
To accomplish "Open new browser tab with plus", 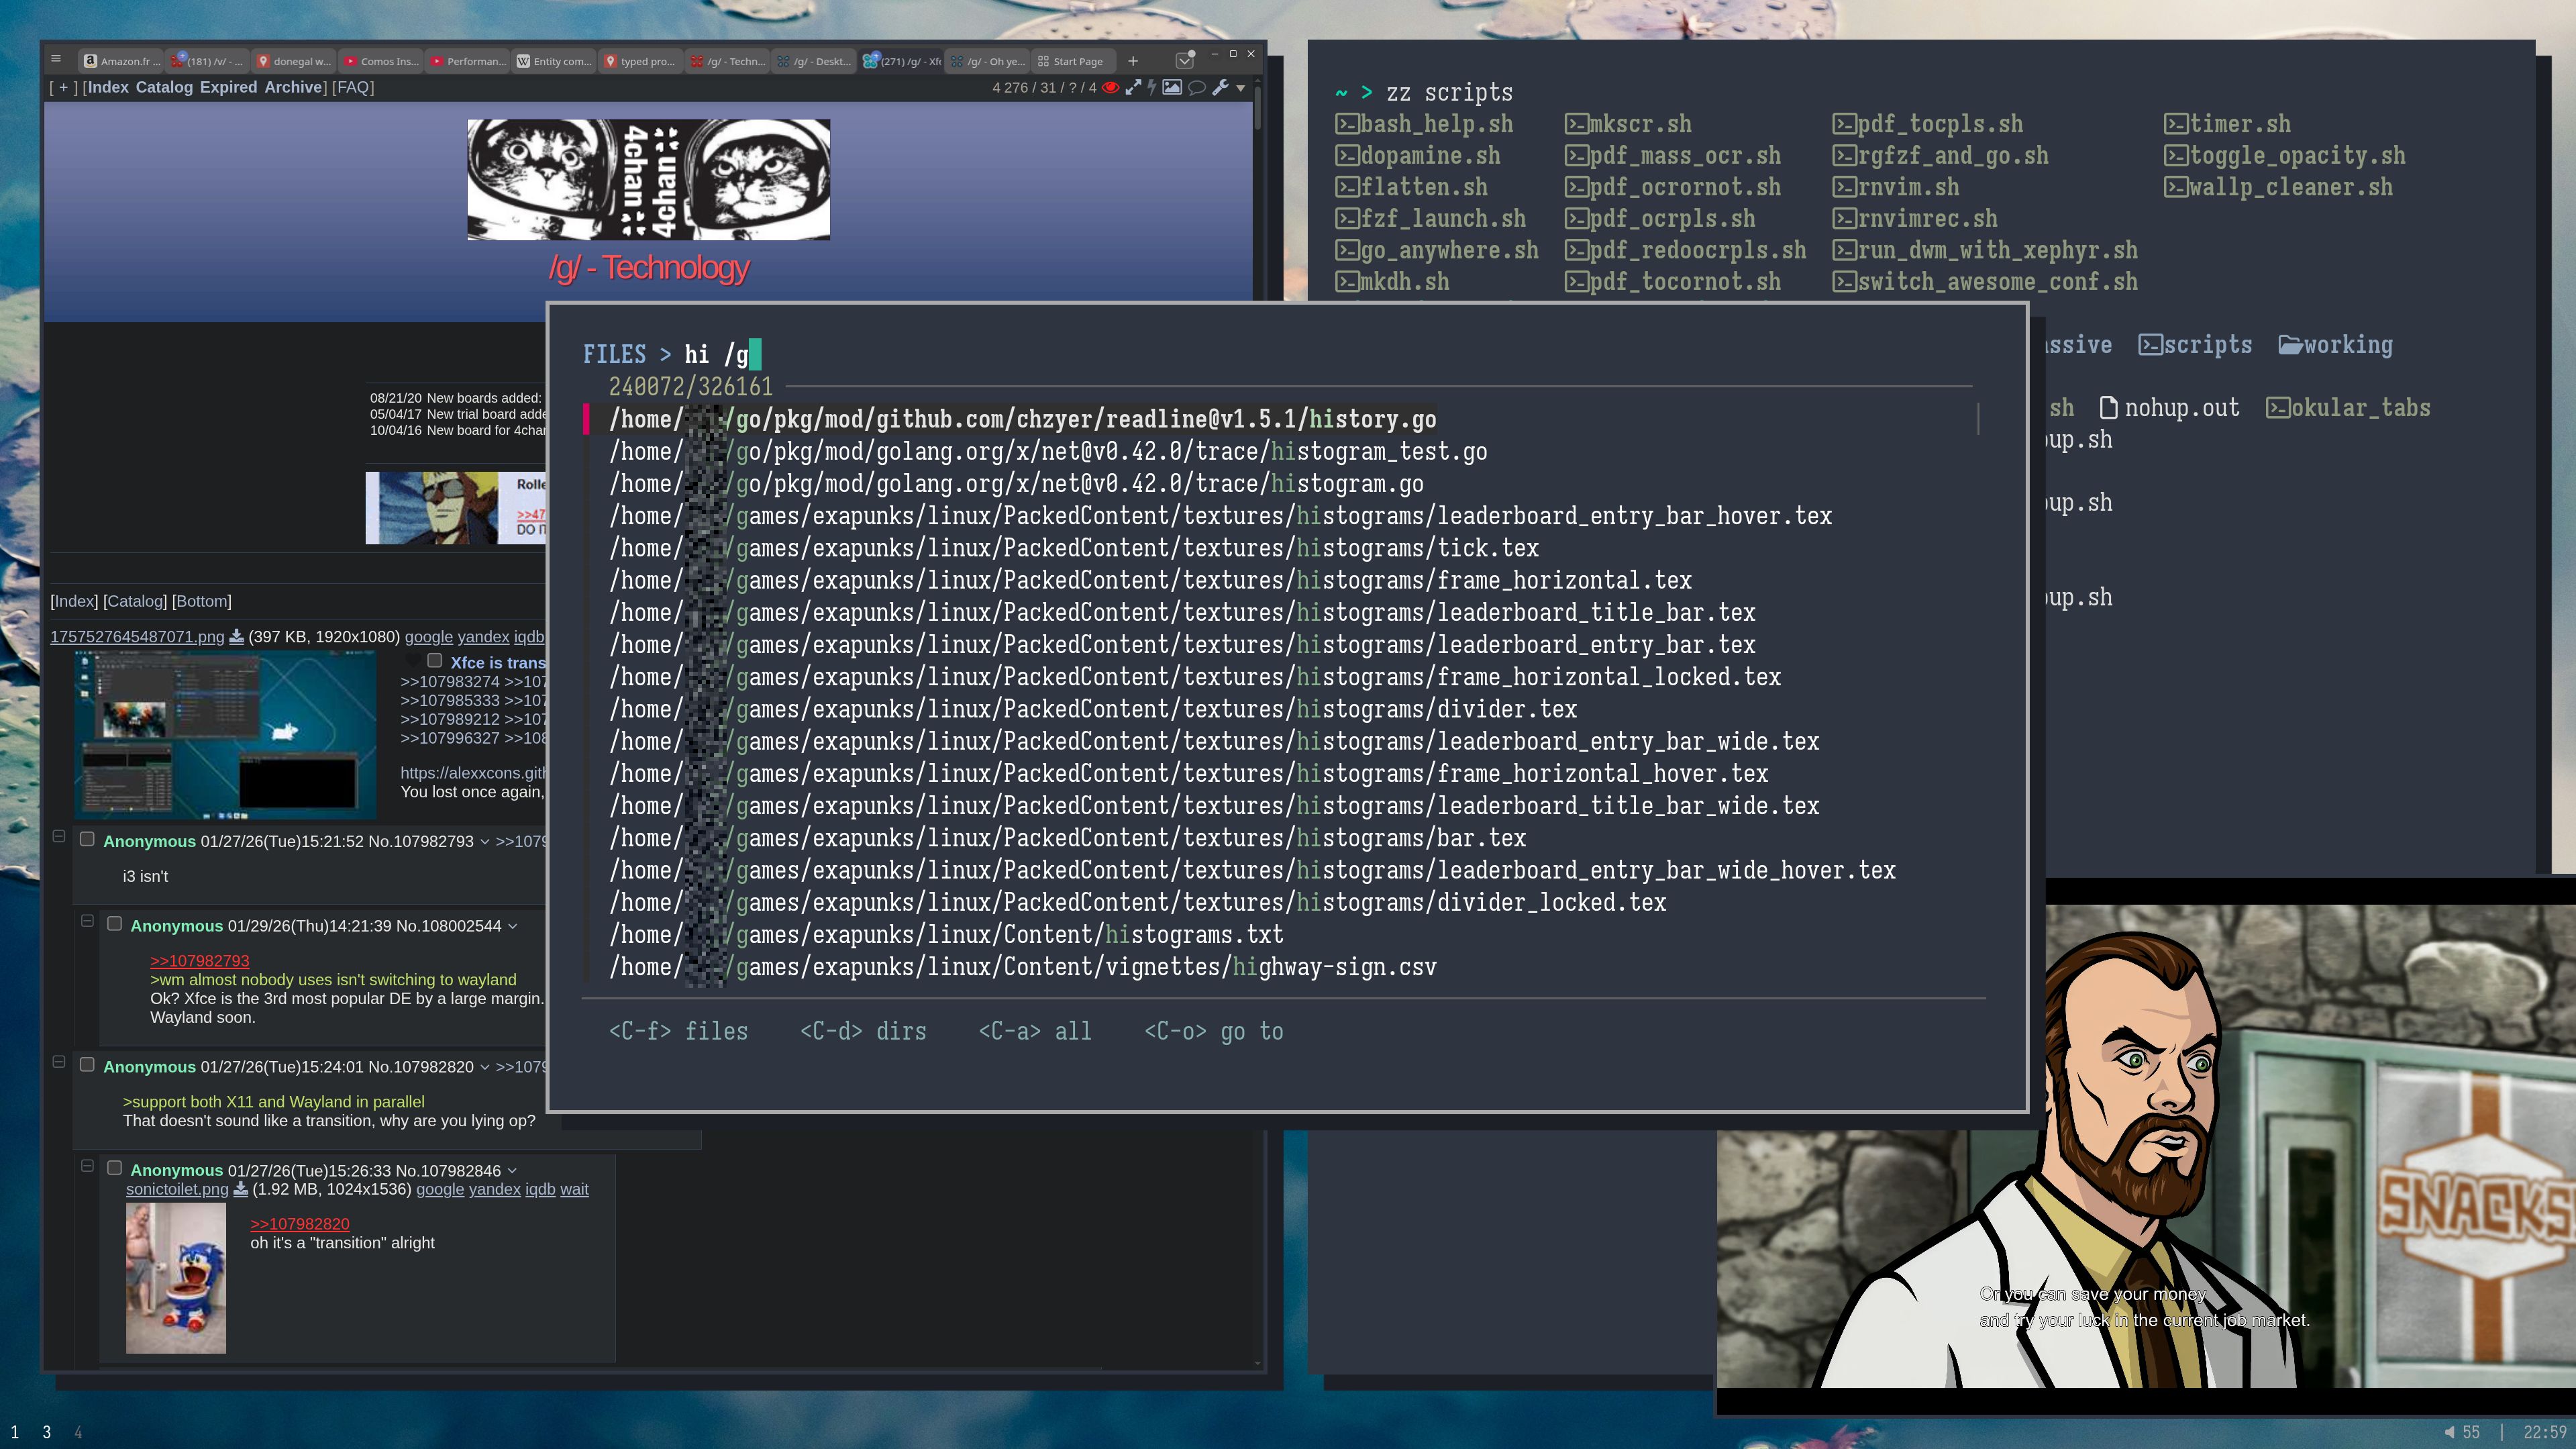I will [x=1132, y=61].
